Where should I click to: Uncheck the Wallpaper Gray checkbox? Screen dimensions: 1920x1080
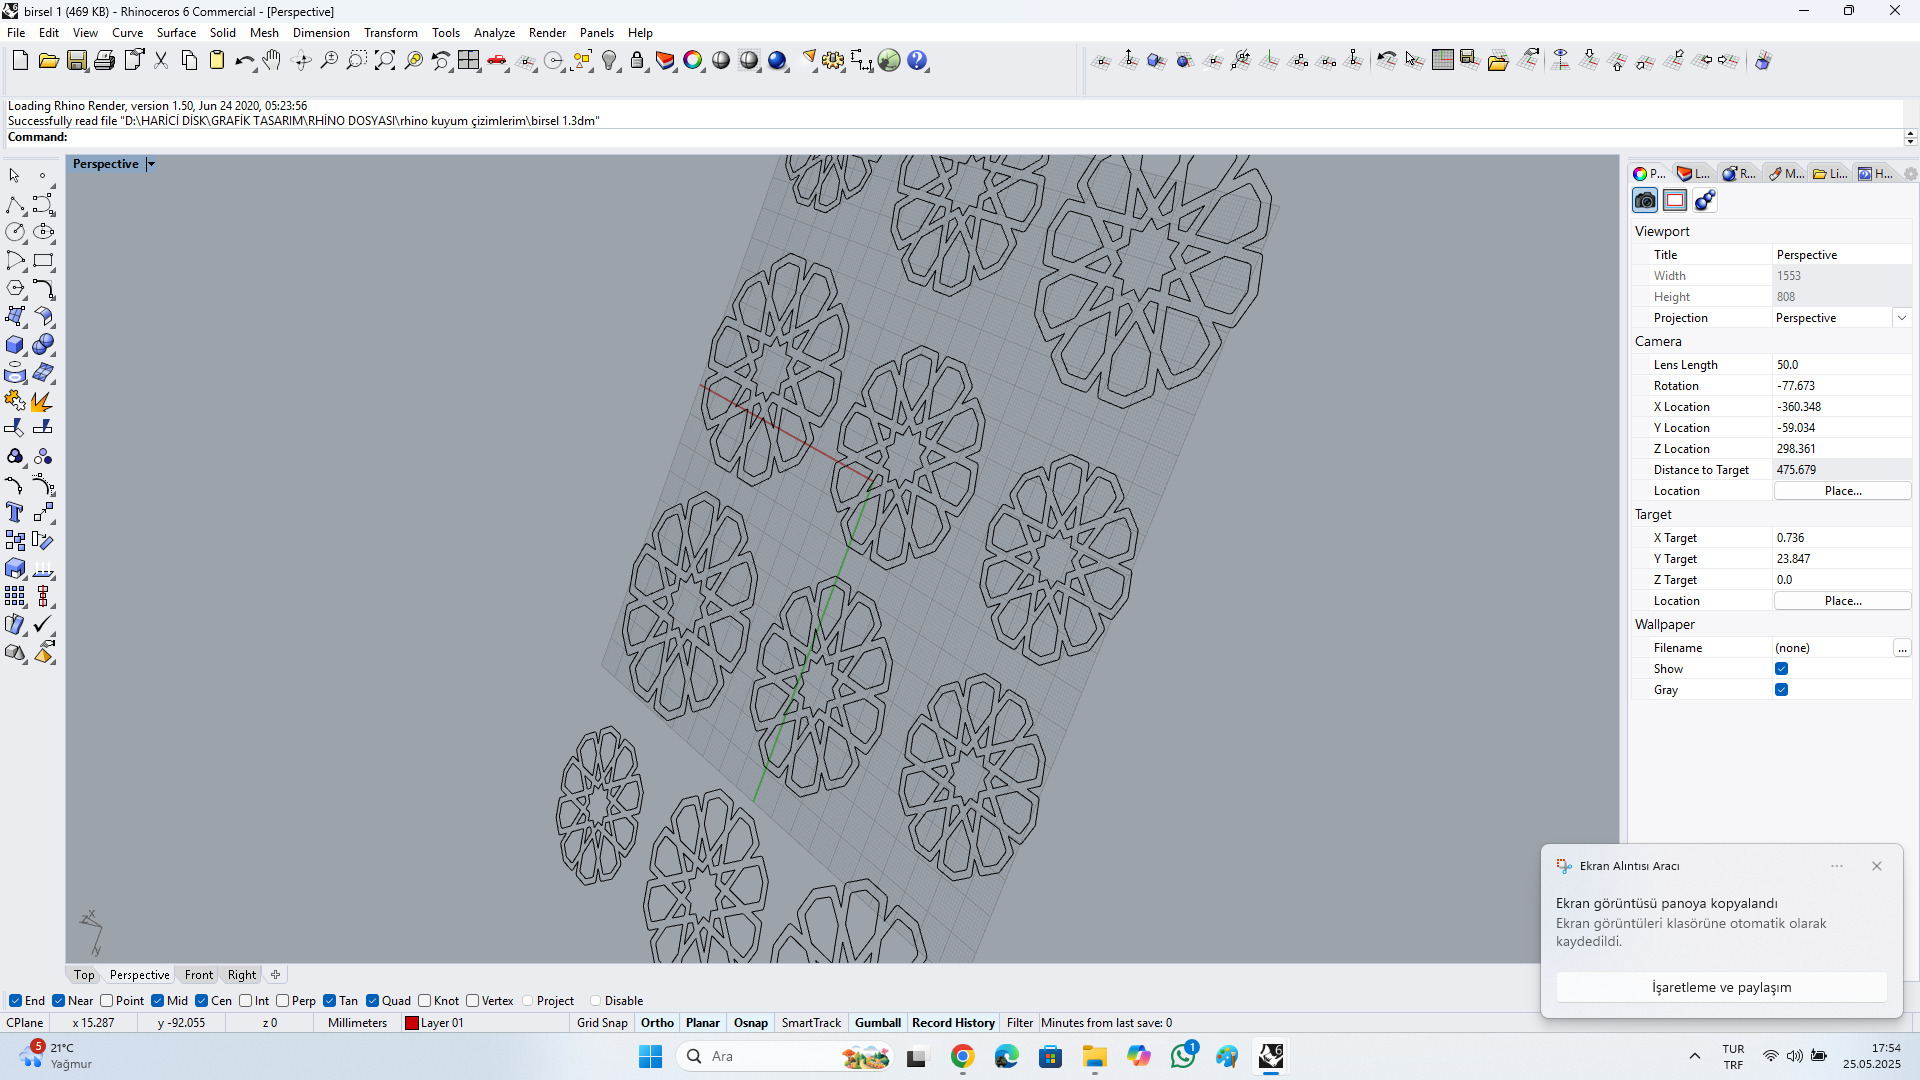coord(1782,690)
